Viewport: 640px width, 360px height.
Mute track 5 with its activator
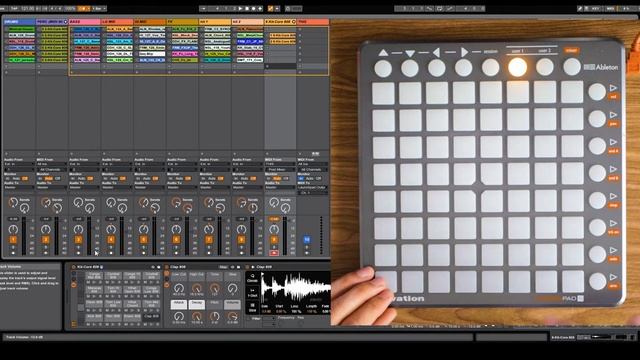pyautogui.click(x=144, y=240)
